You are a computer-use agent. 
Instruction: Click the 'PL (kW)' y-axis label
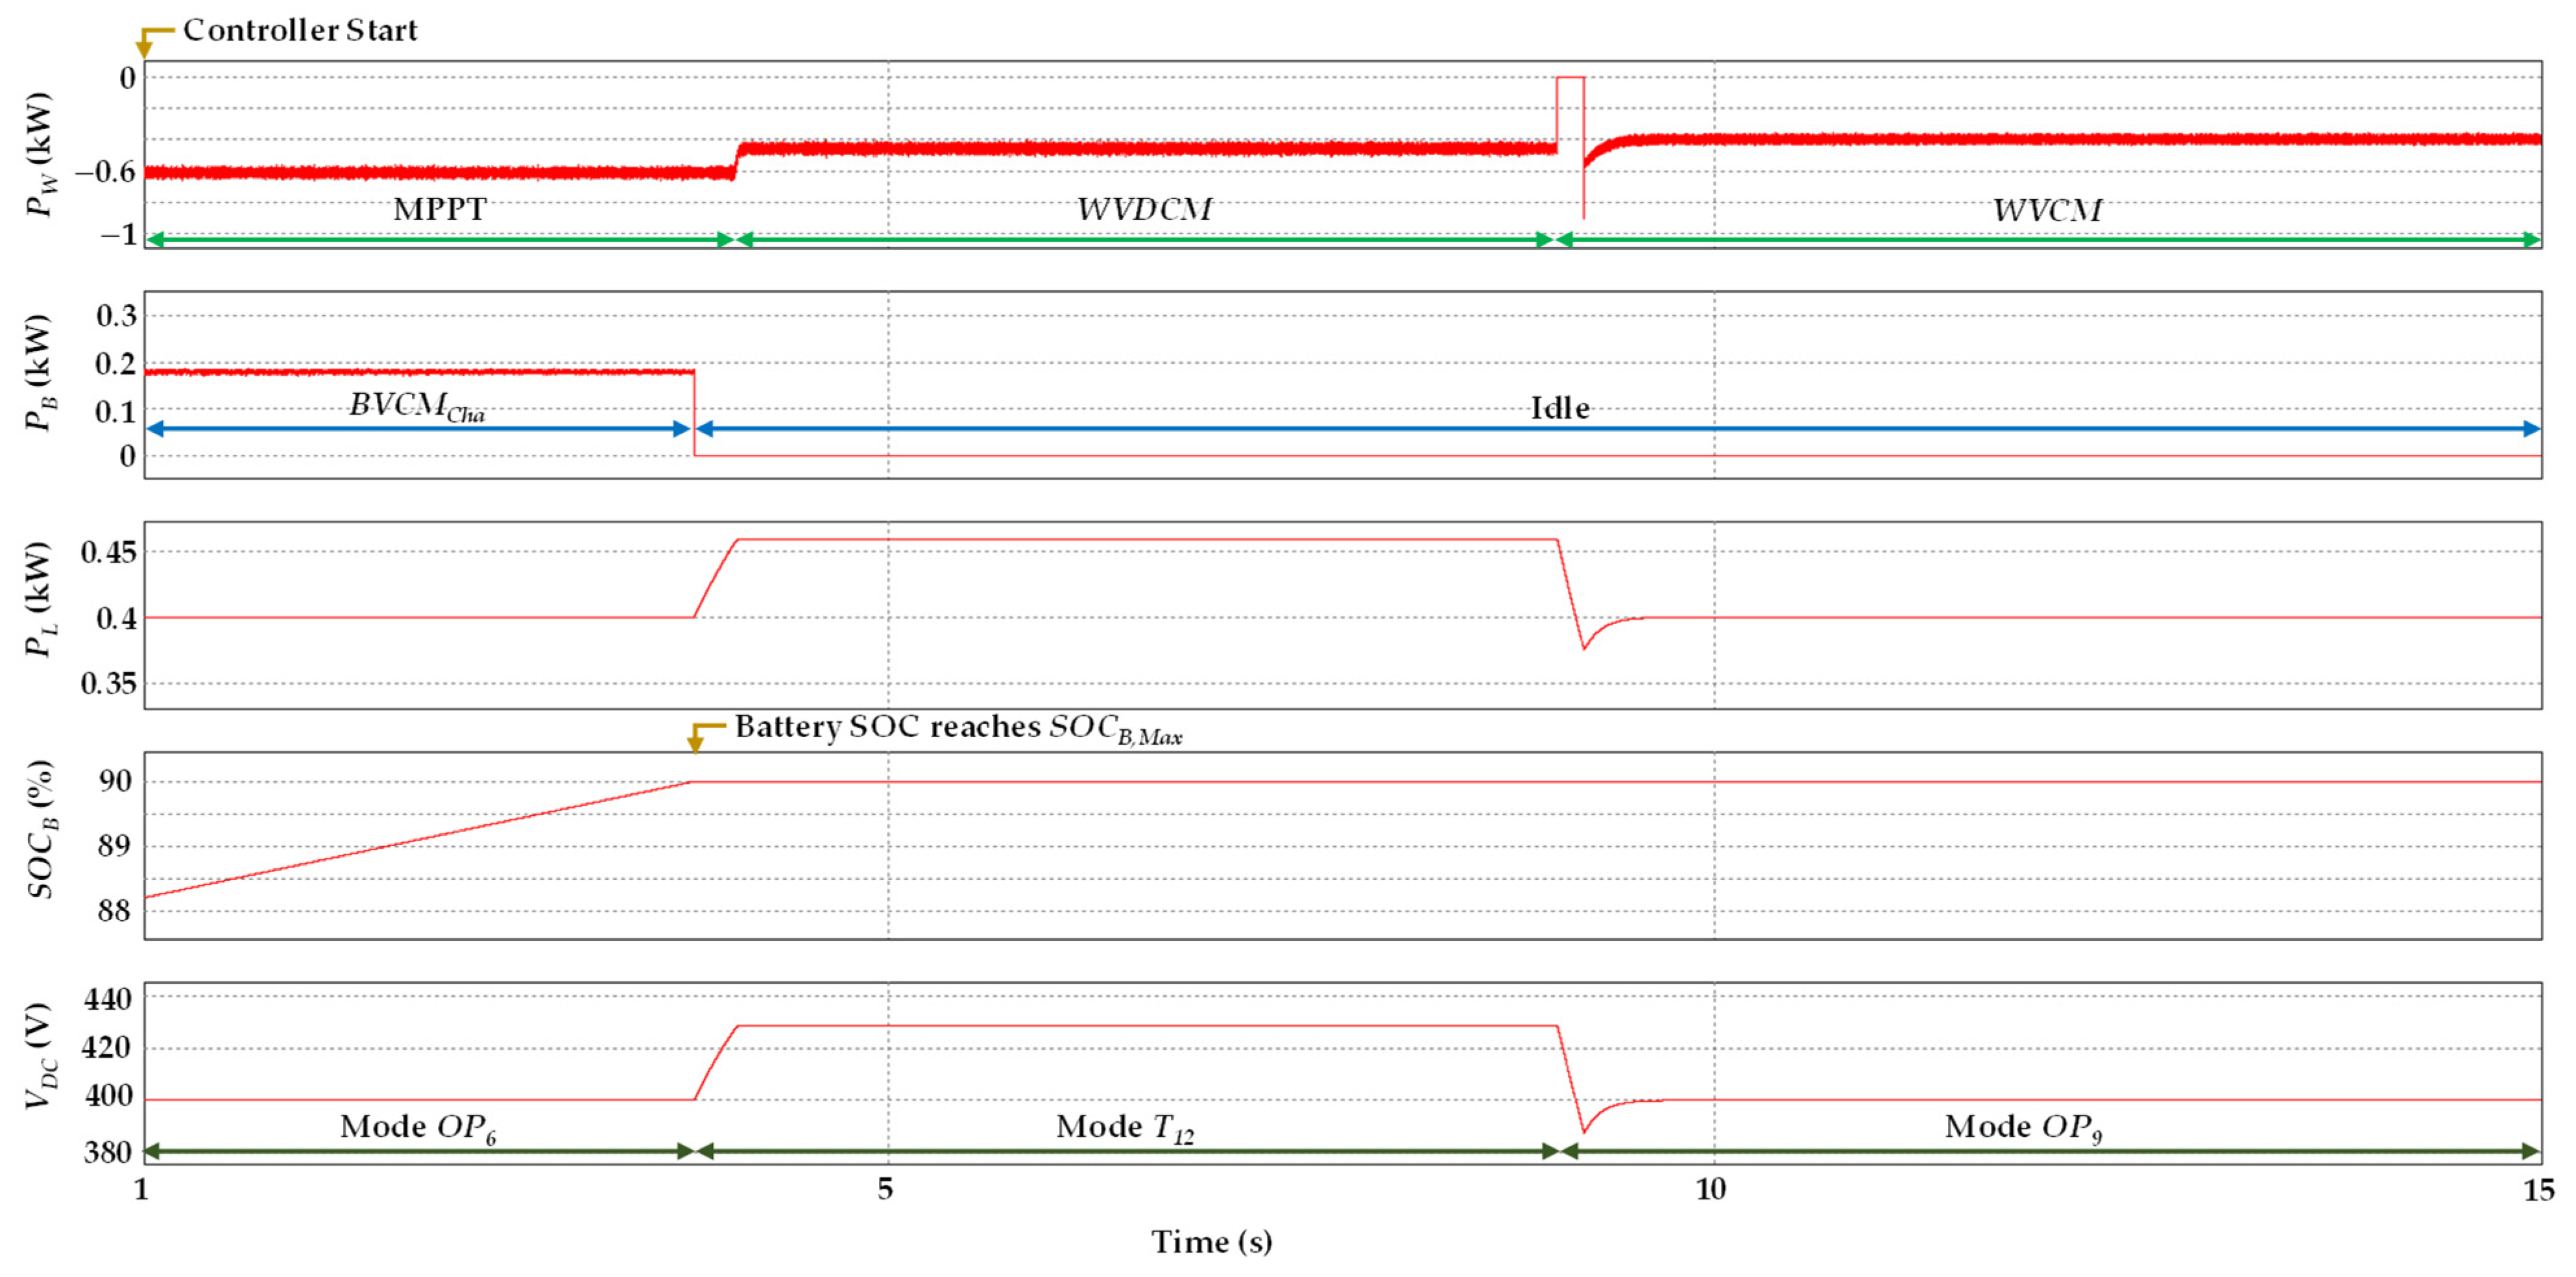click(x=40, y=600)
